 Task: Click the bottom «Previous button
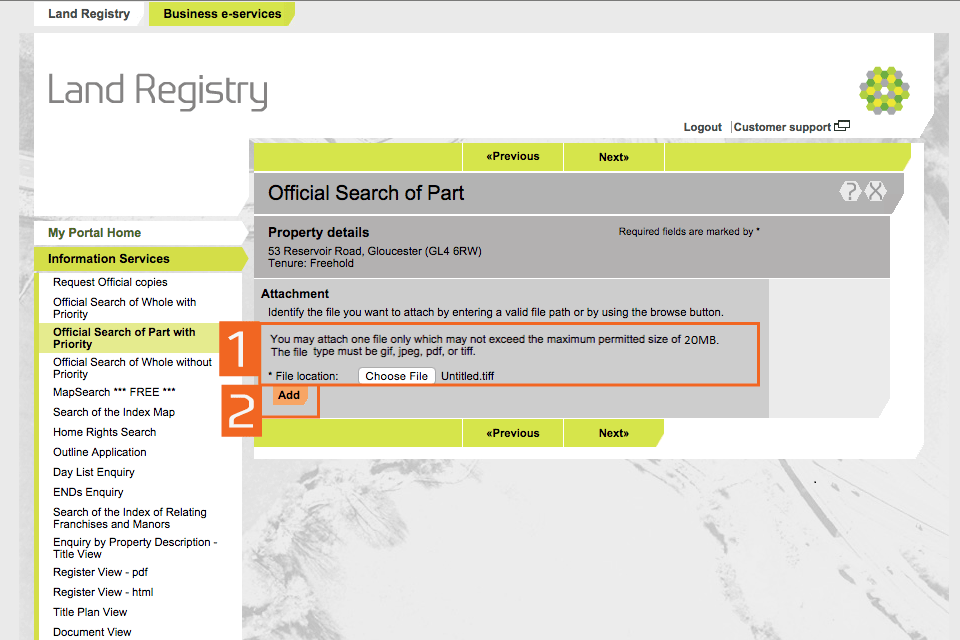[x=513, y=434]
